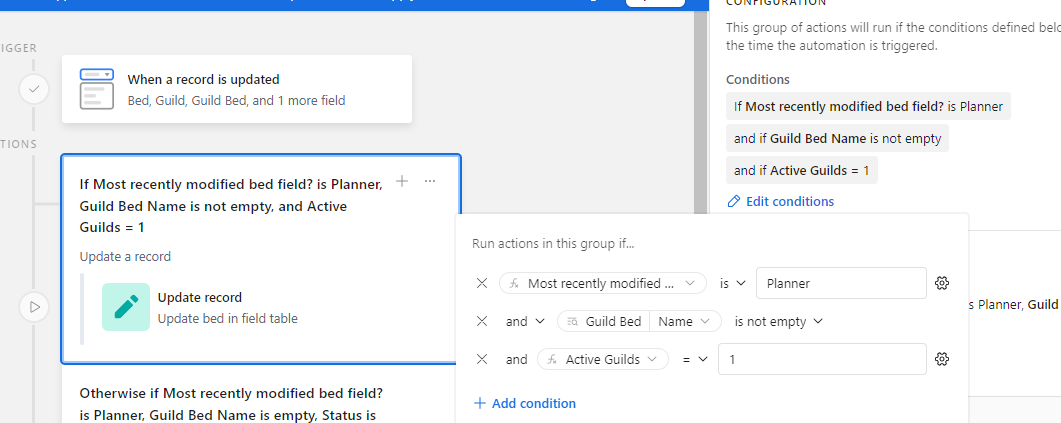Screen dimensions: 1061x423
Task: Open gear settings for Active Guilds value
Action: pos(942,359)
